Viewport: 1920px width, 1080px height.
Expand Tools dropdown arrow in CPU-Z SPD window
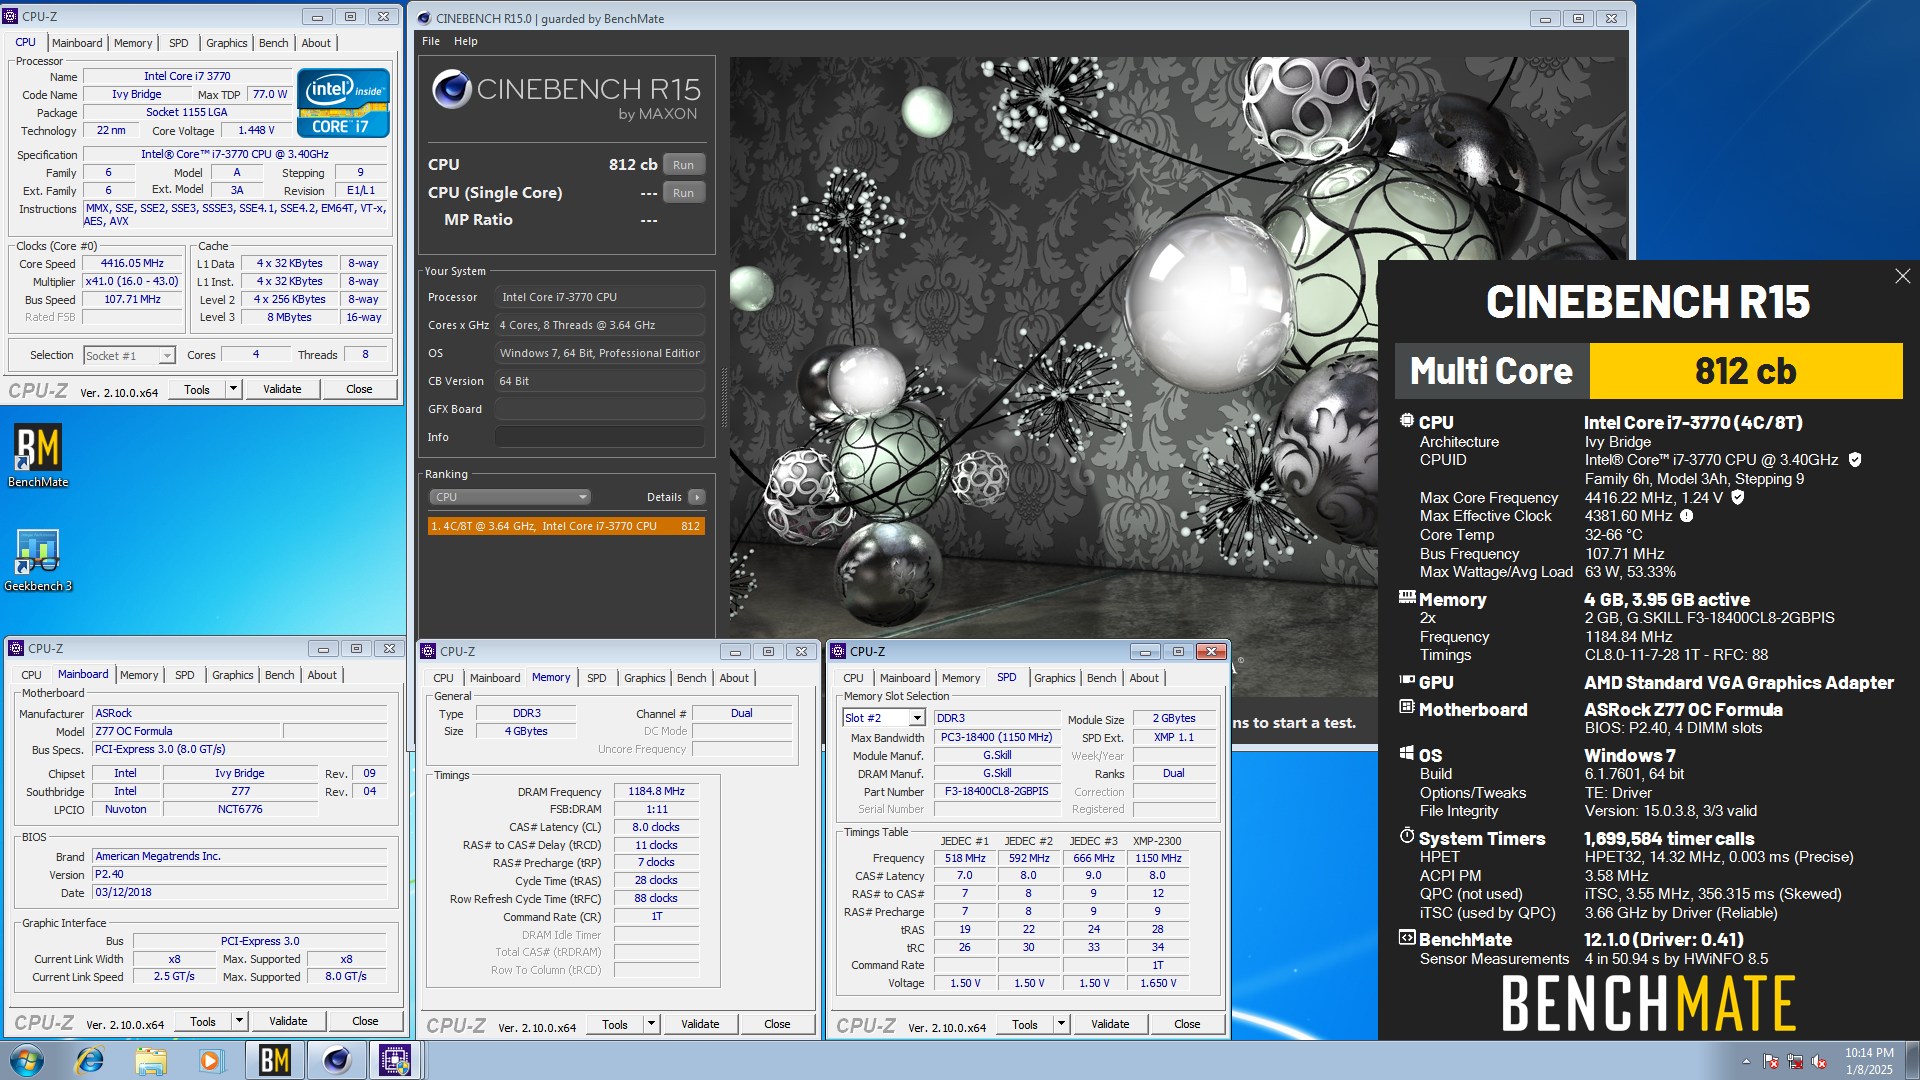pyautogui.click(x=1061, y=1024)
